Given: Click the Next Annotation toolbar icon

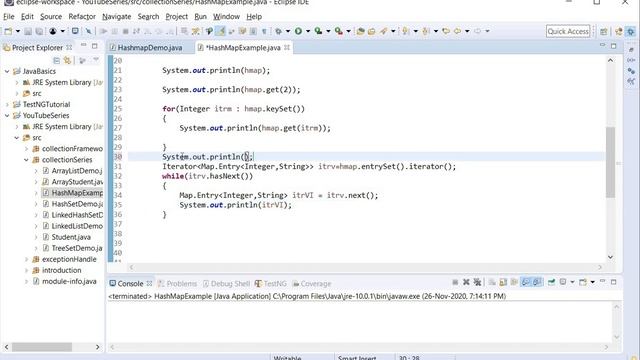Looking at the screenshot, I should 406,31.
